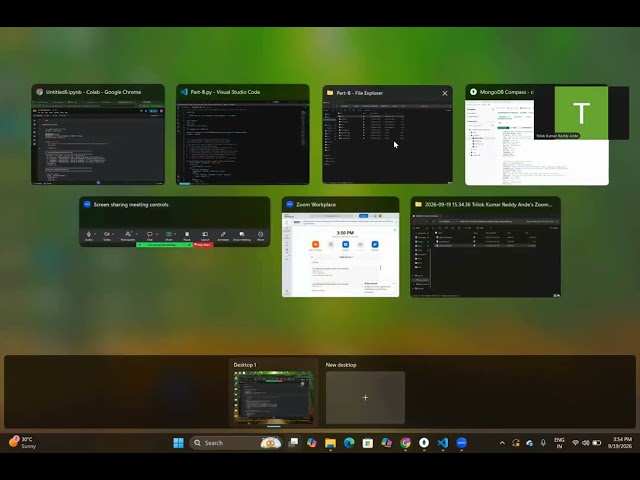Open File Explorer from the taskbar
This screenshot has height=480, width=640.
tap(330, 443)
